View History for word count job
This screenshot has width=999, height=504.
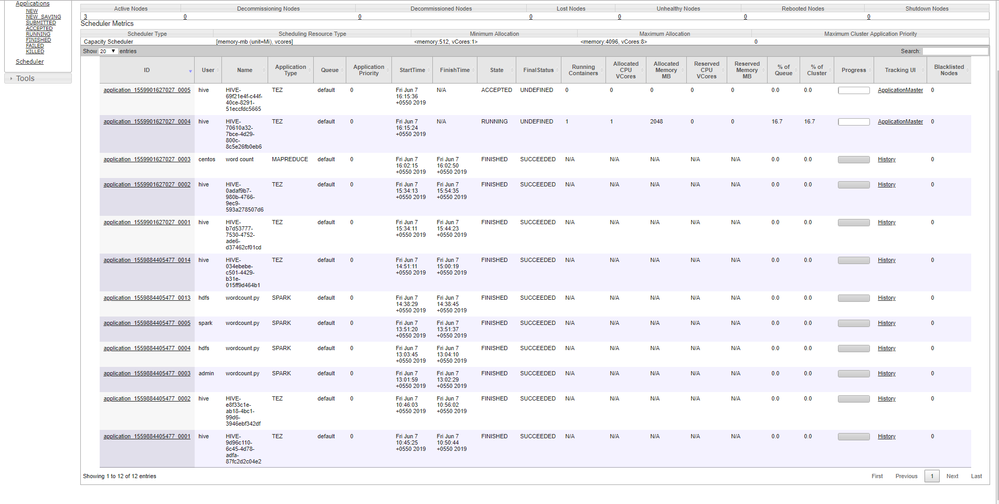pos(886,159)
